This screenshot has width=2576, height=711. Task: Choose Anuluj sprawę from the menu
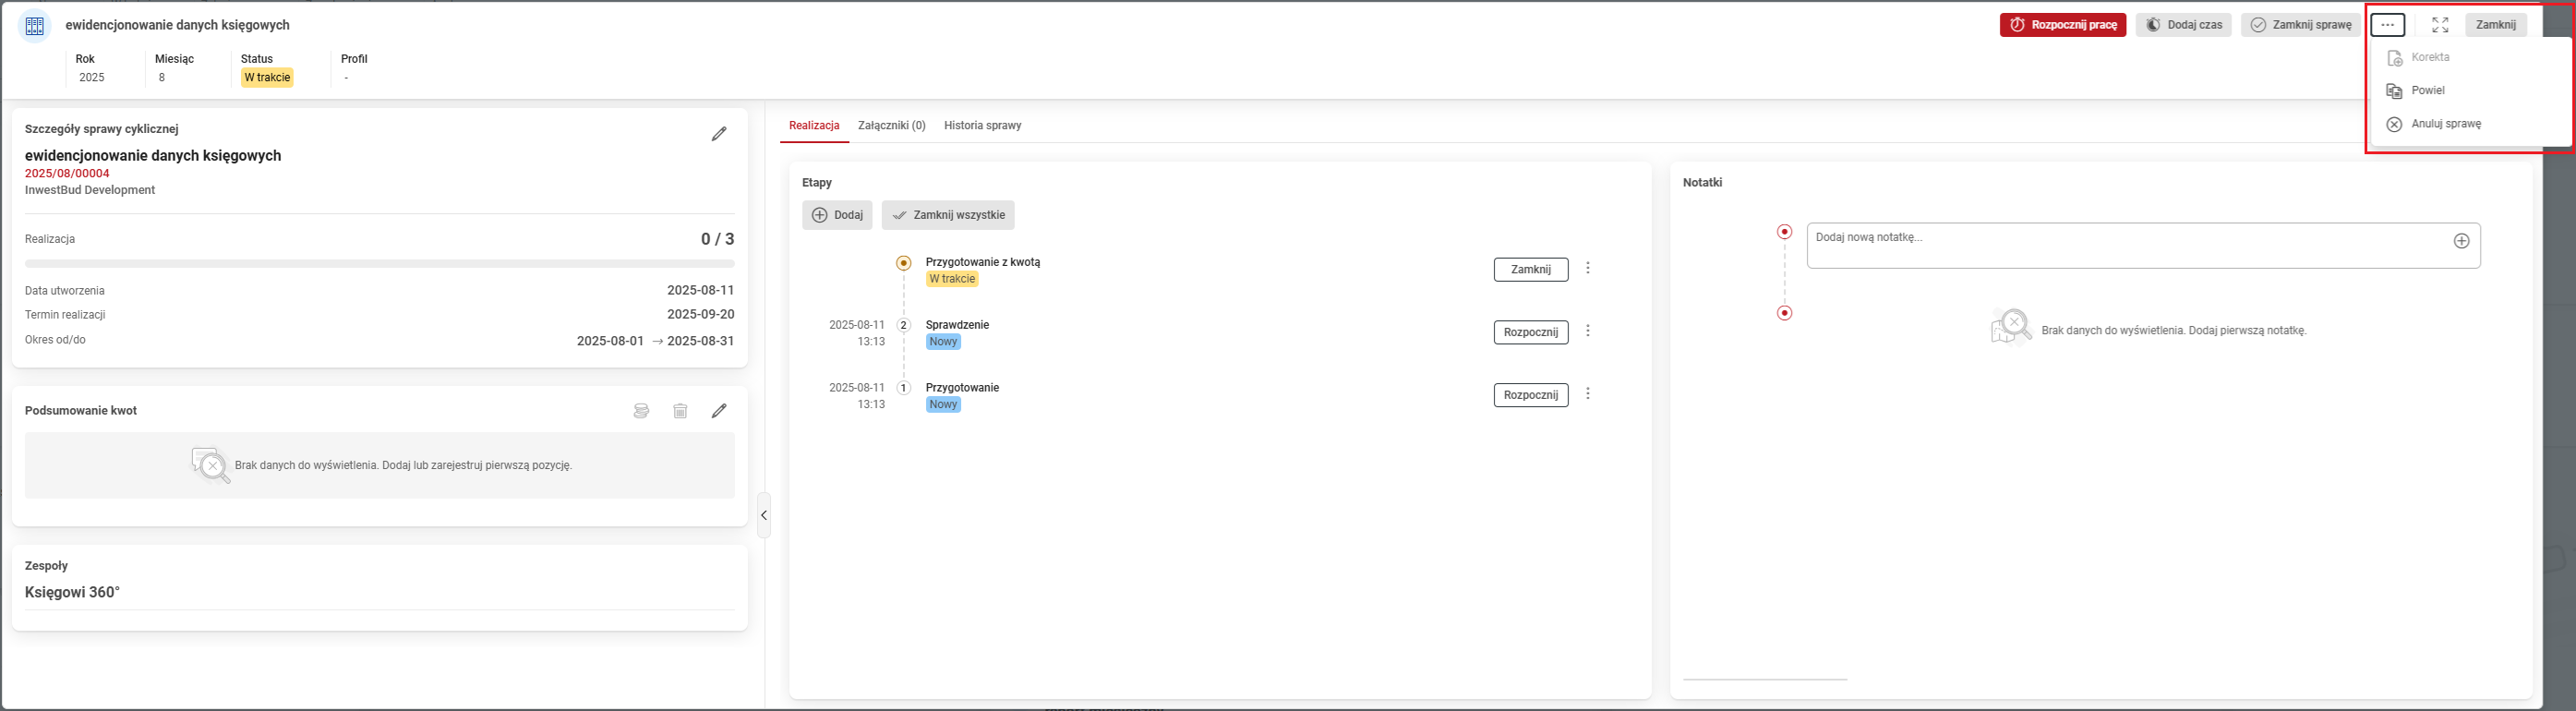coord(2446,124)
